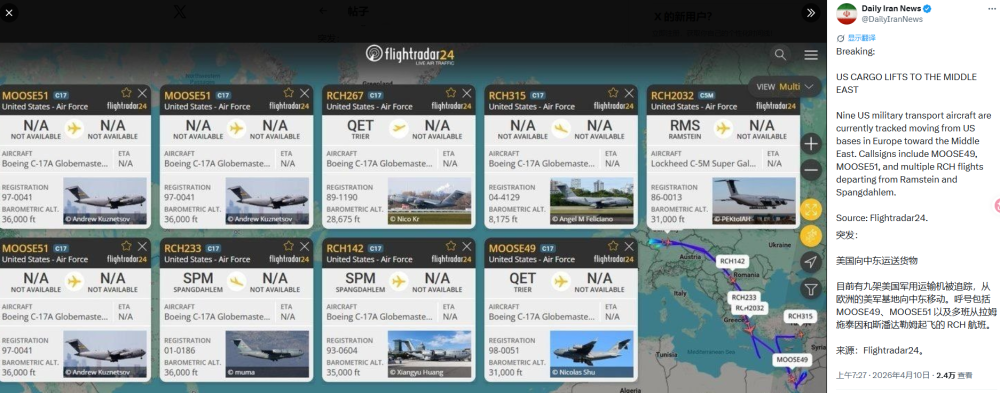This screenshot has height=393, width=1000.
Task: Click Lockheed C-5M Super Galaxy aircraft text
Action: [x=702, y=164]
